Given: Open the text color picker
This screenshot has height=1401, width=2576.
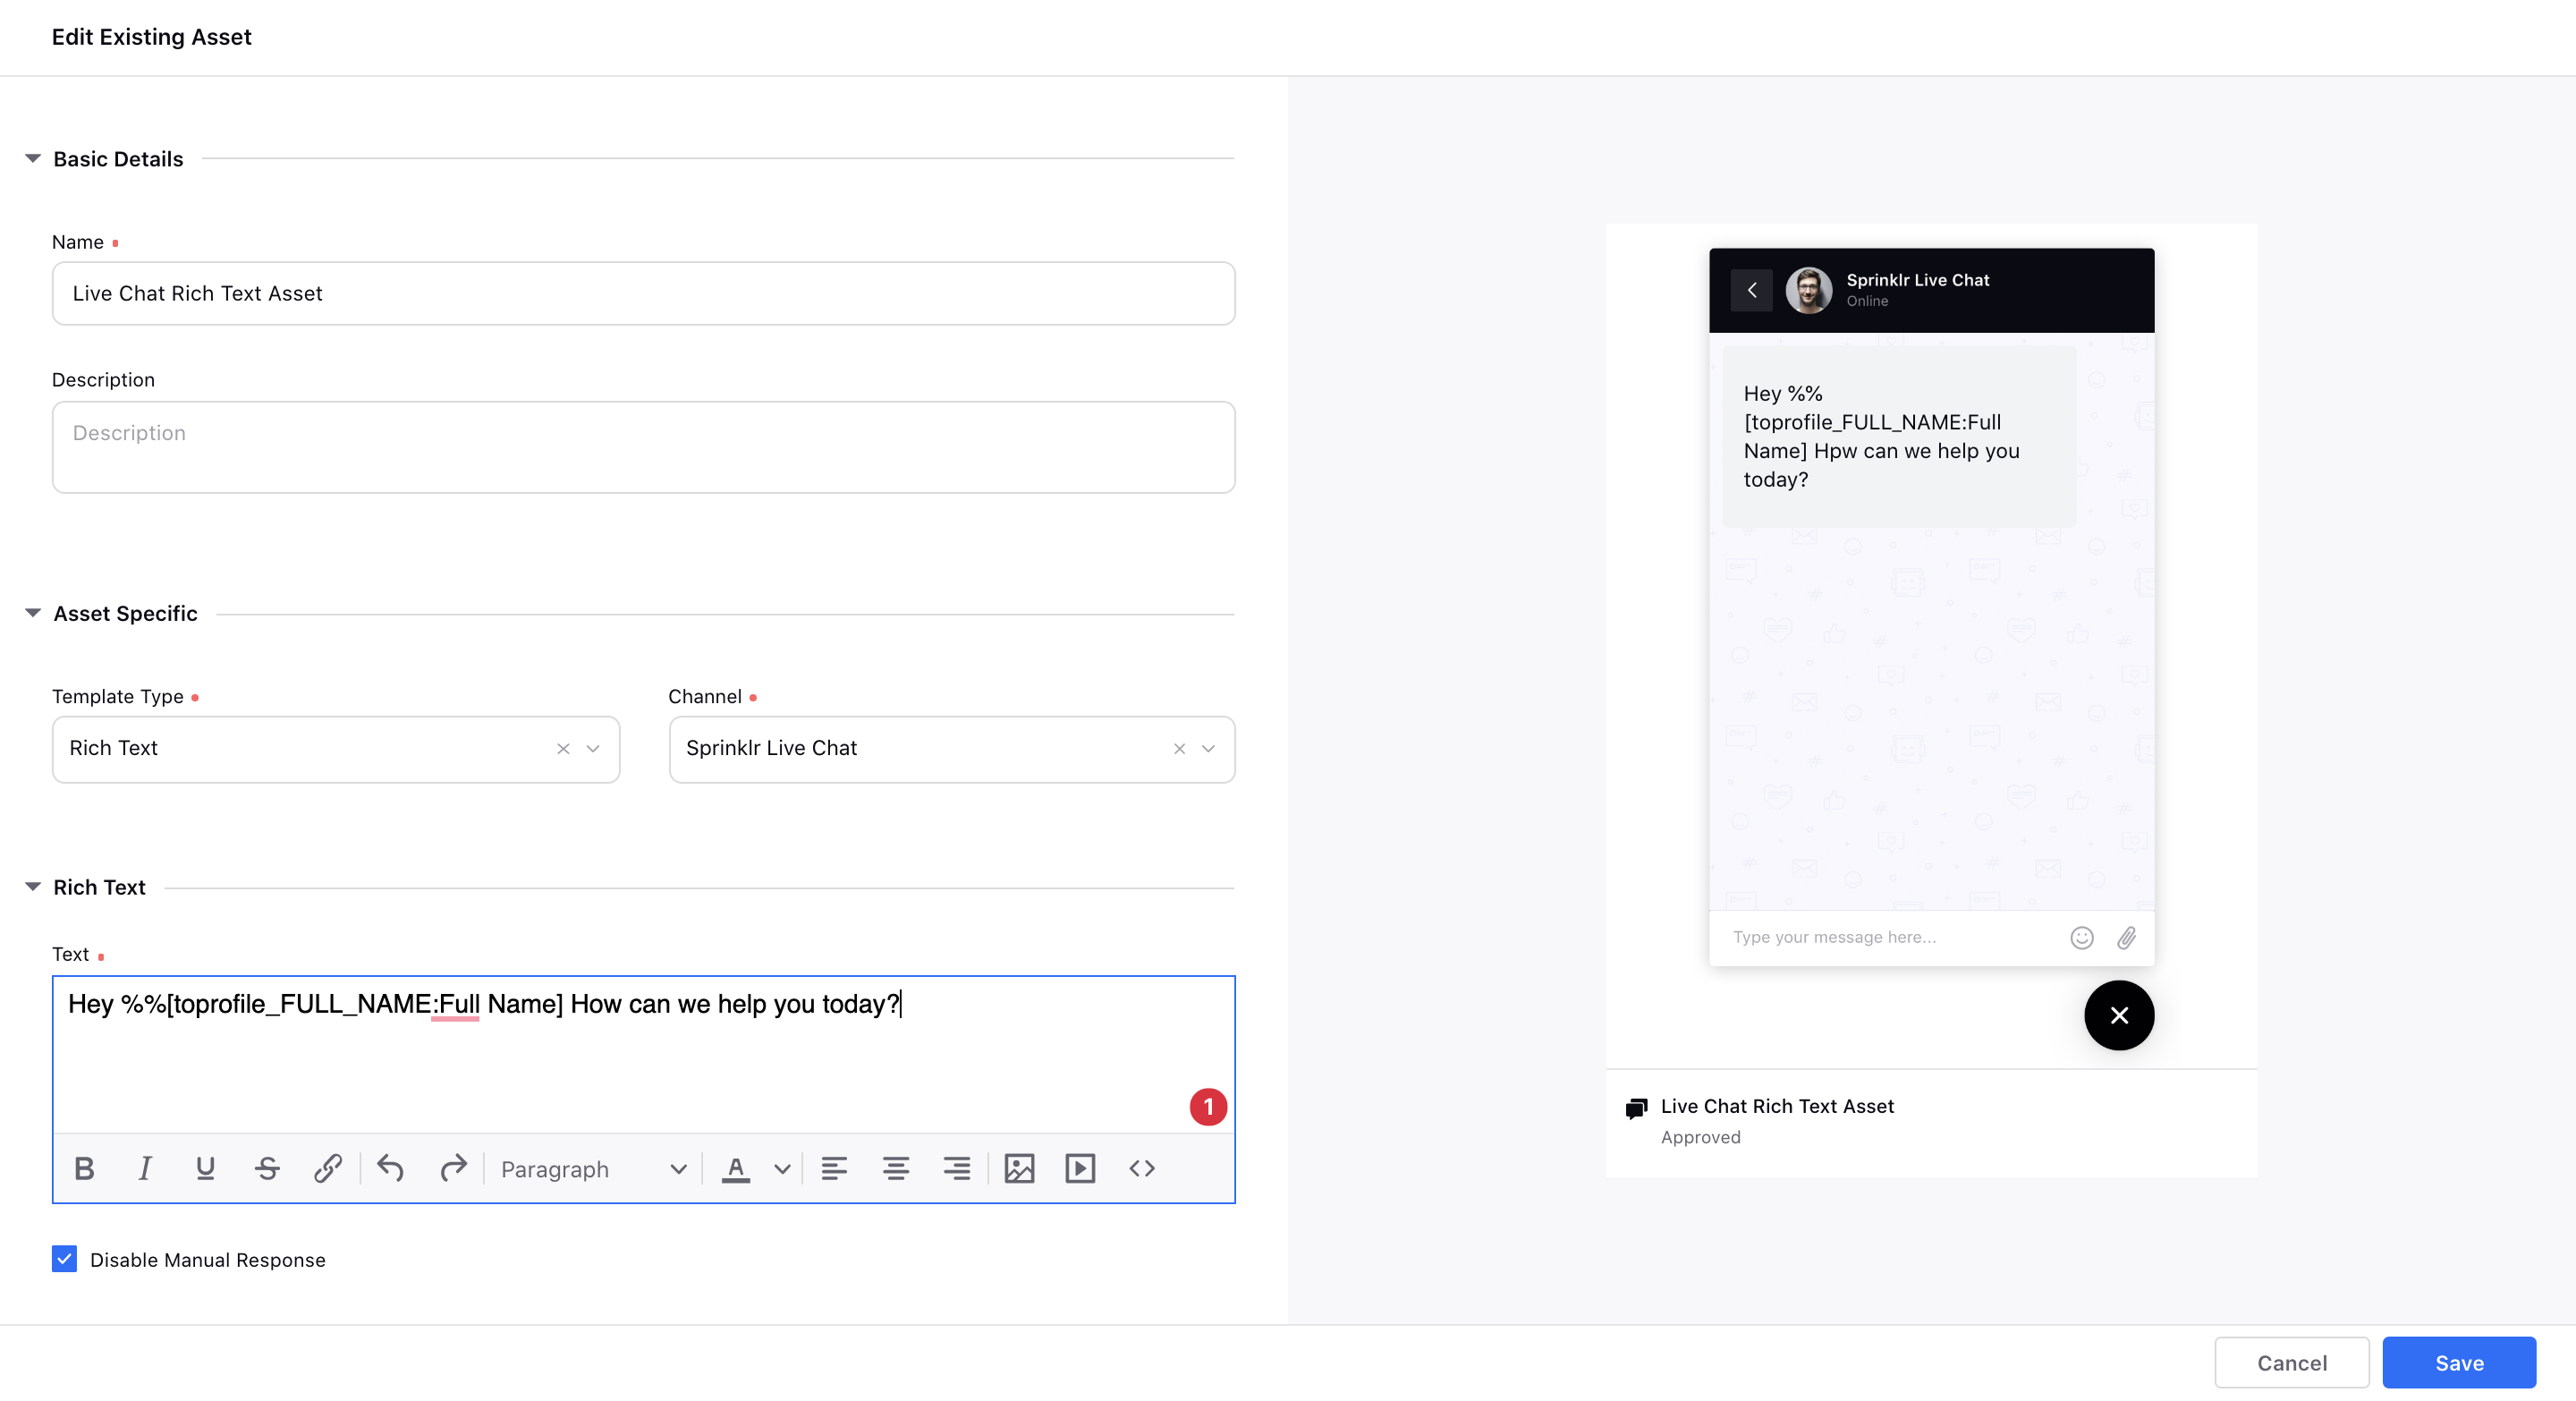Looking at the screenshot, I should tap(736, 1168).
